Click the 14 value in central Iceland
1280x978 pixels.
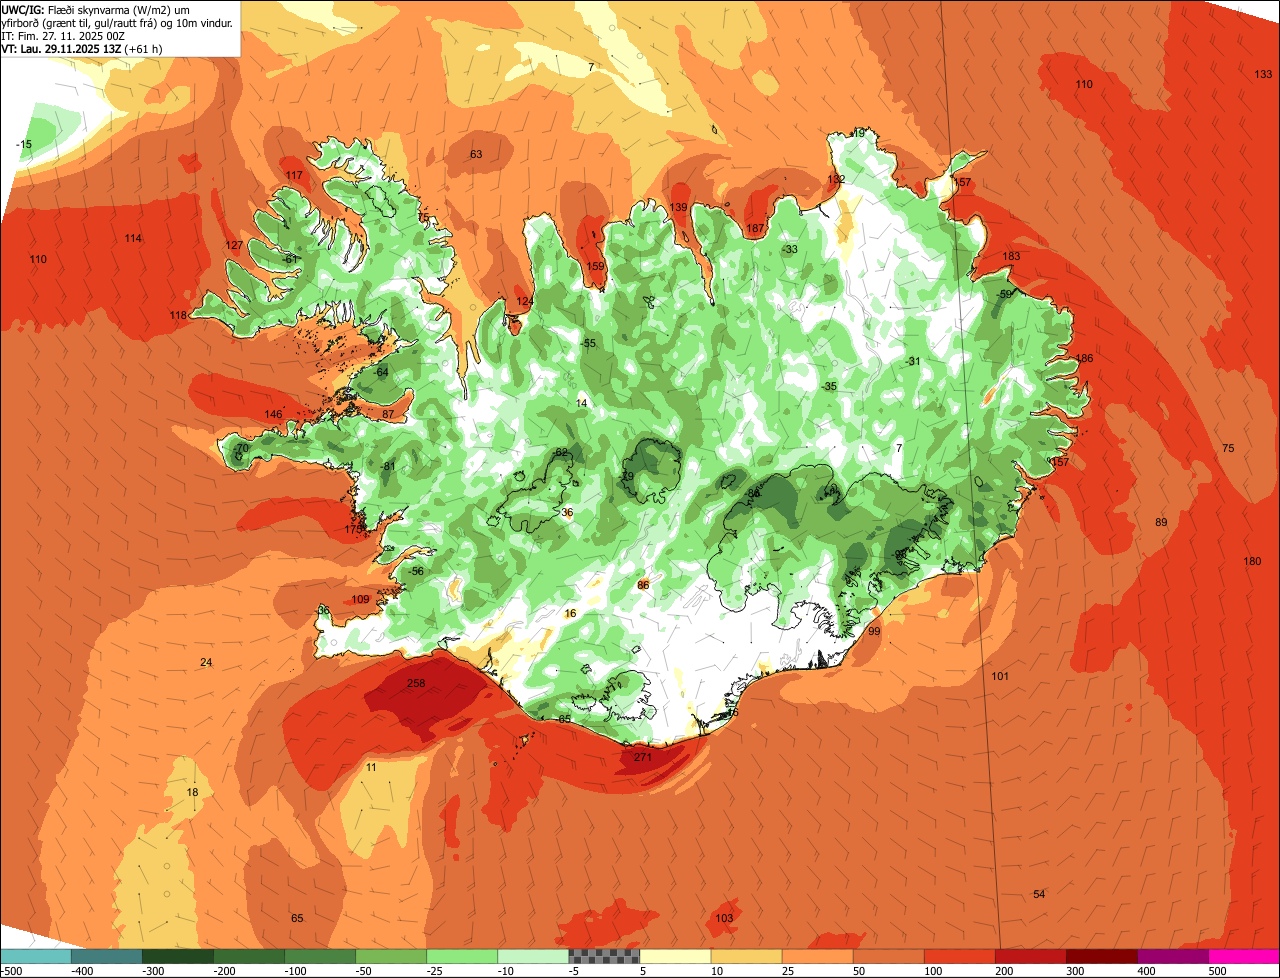pyautogui.click(x=582, y=403)
